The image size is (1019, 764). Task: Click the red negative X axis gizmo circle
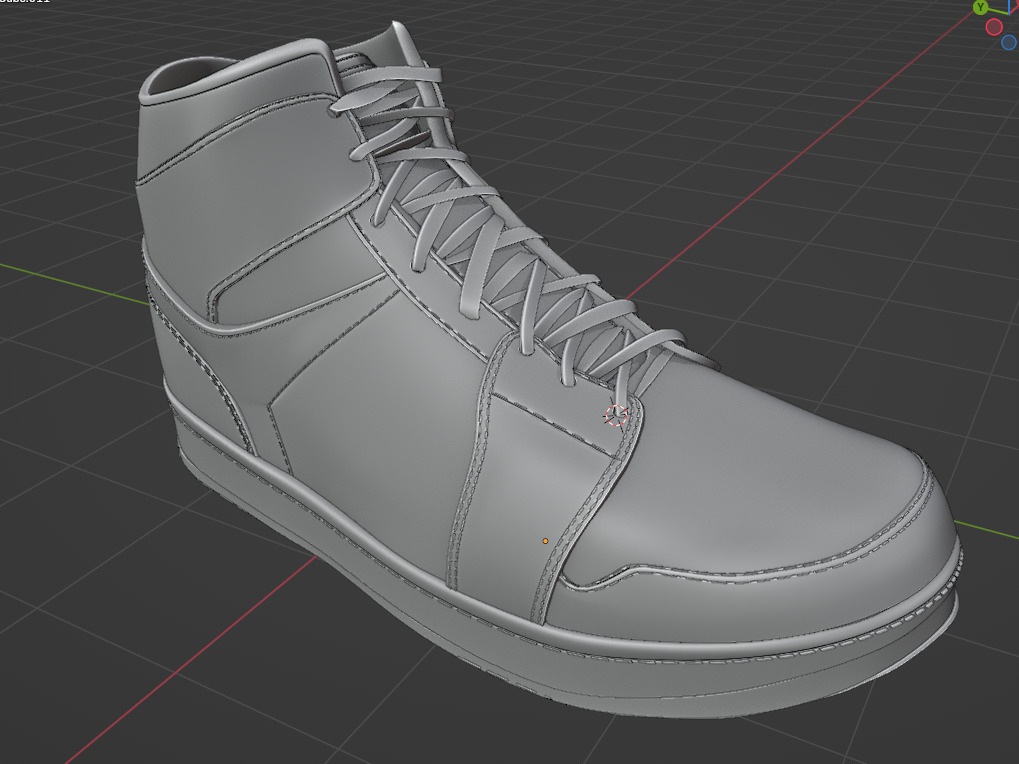pos(994,27)
